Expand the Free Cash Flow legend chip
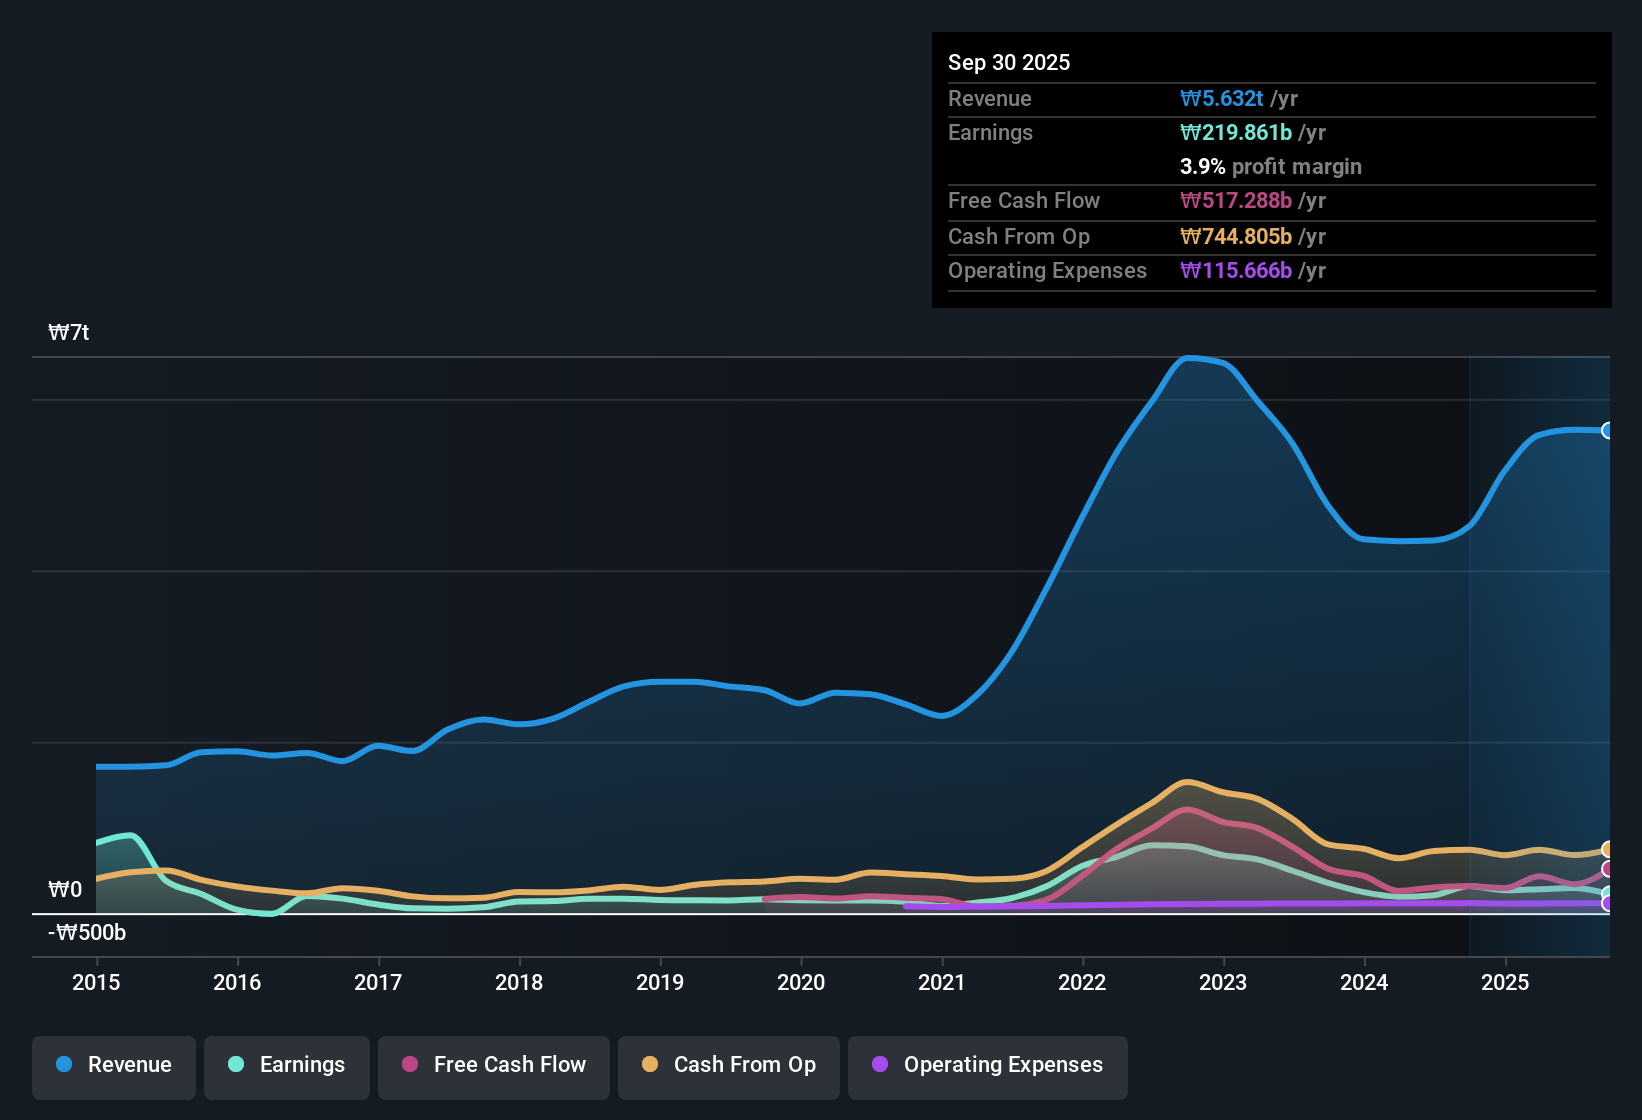Screen dimensions: 1642x1120 (493, 1066)
